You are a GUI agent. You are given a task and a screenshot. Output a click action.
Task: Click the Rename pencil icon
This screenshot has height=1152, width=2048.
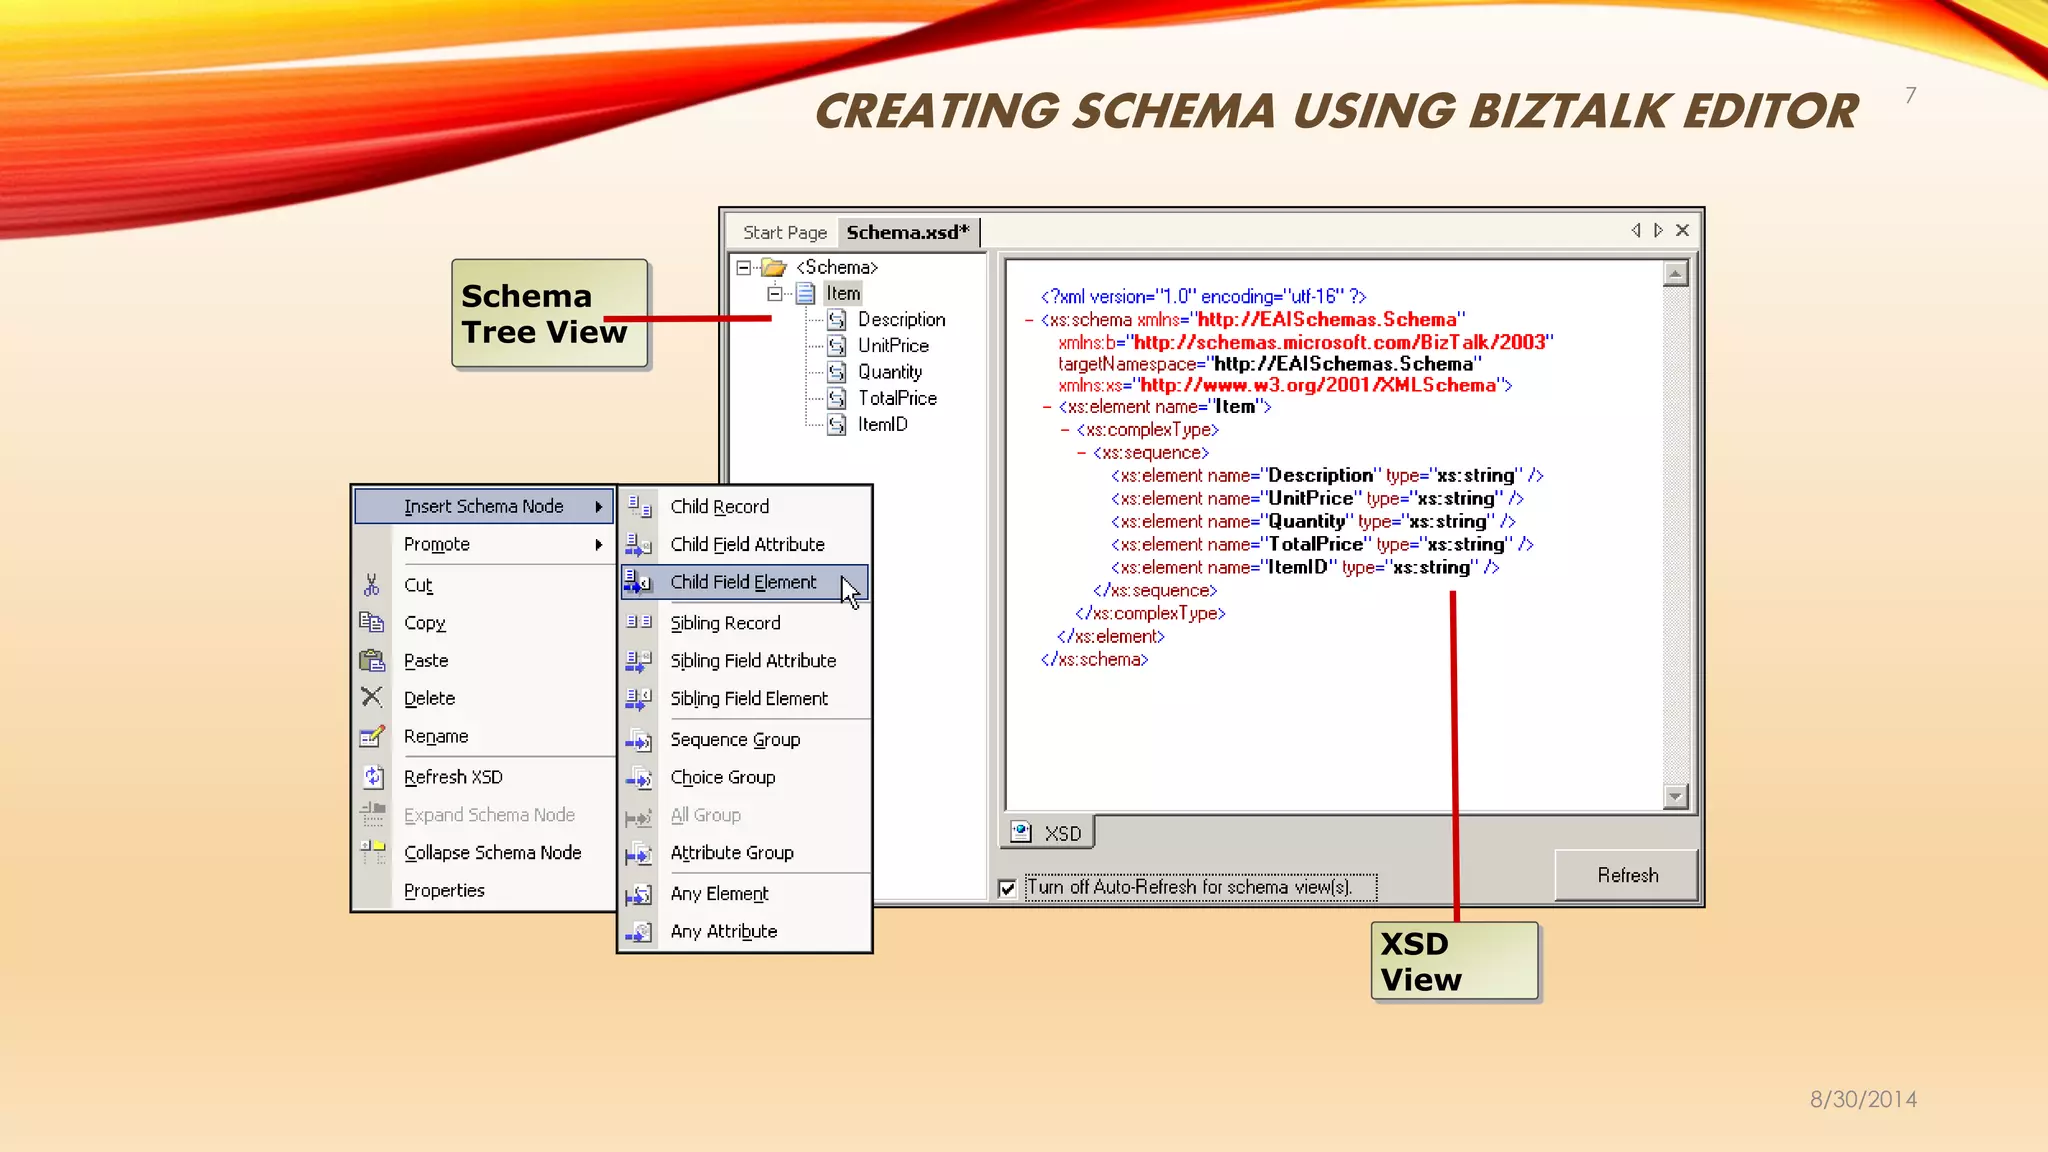[372, 736]
